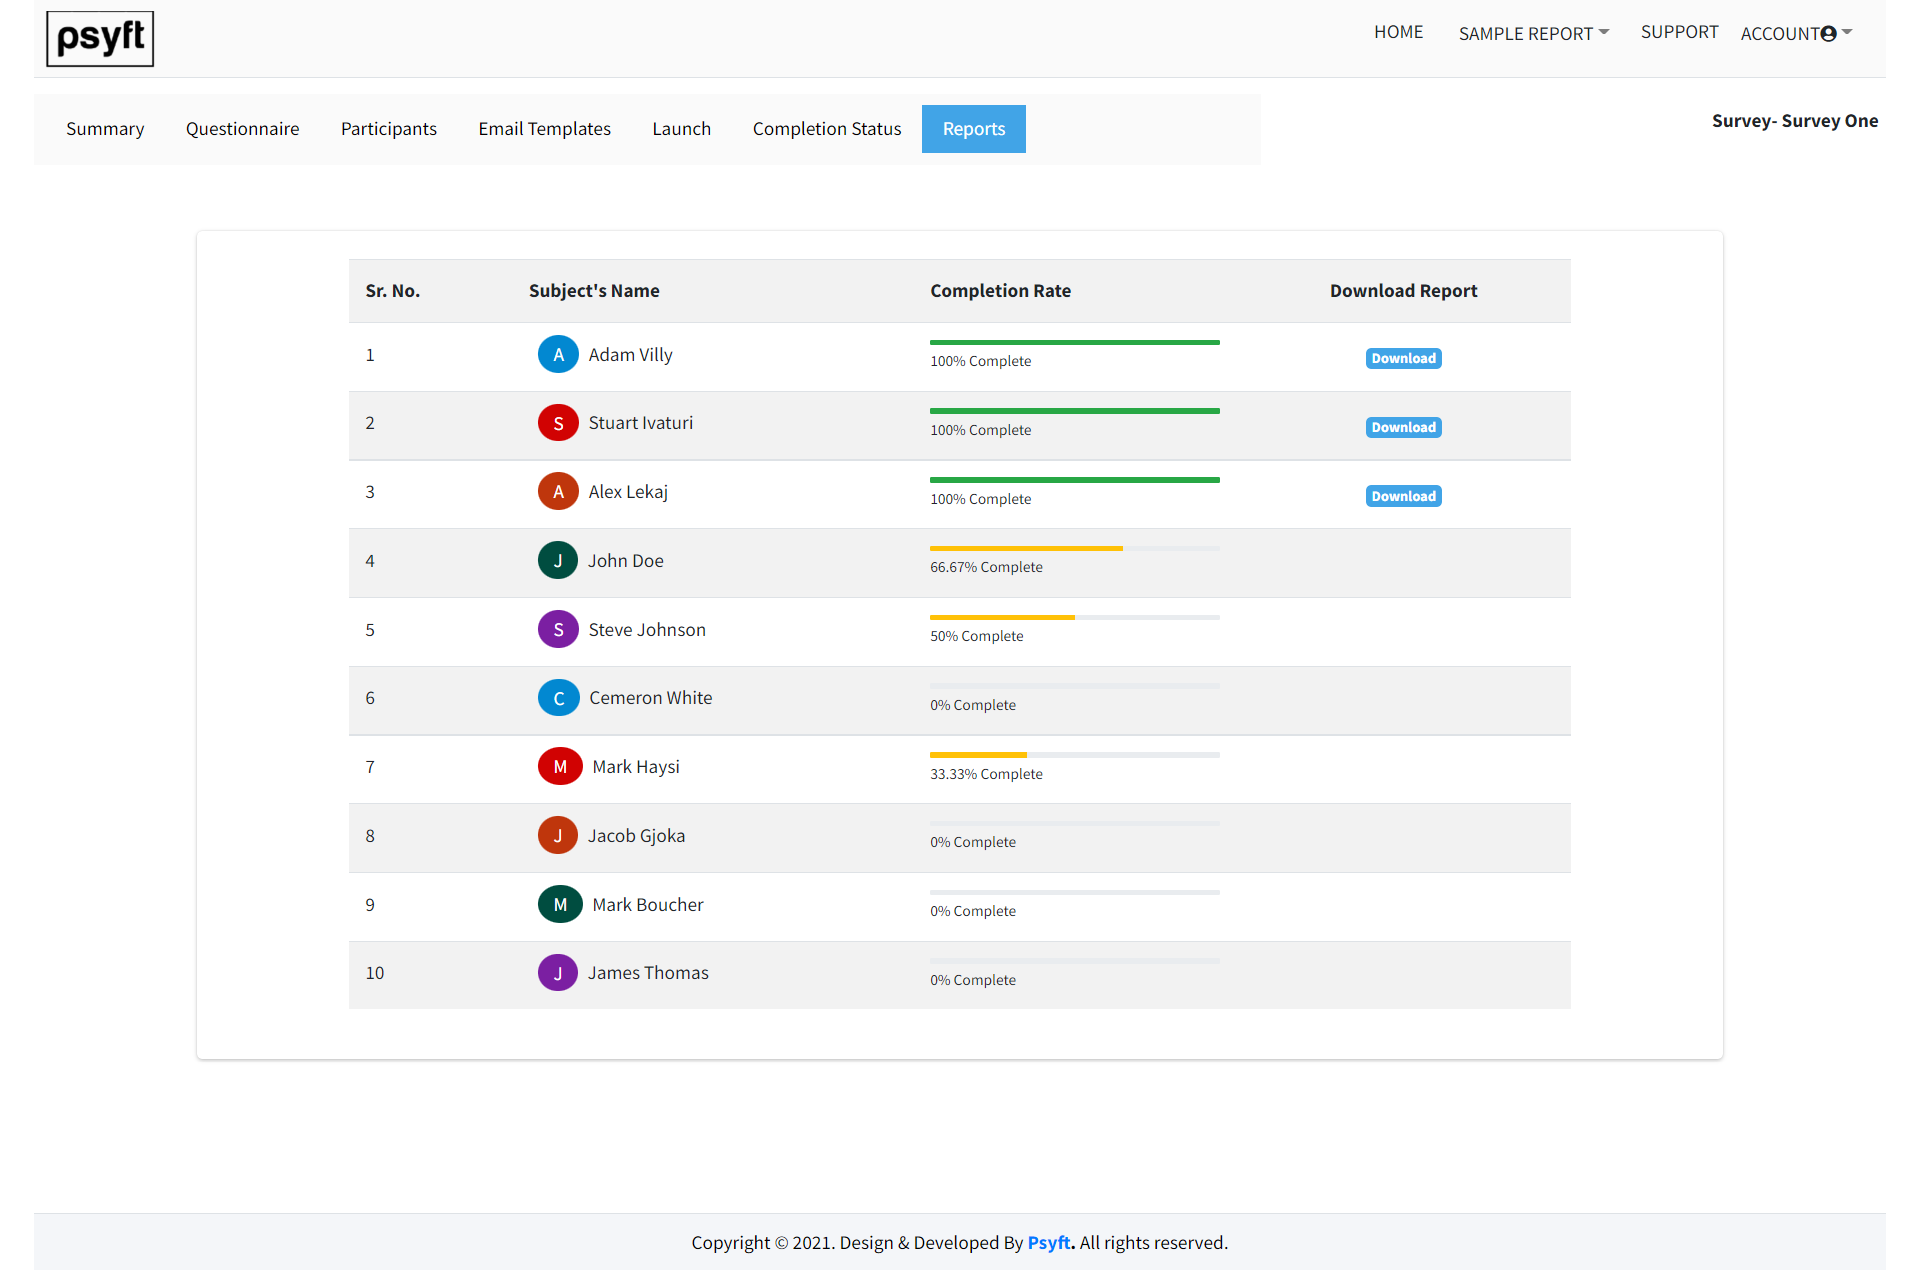Screen dimensions: 1919x1270
Task: Click the Download Report column header
Action: [x=1403, y=291]
